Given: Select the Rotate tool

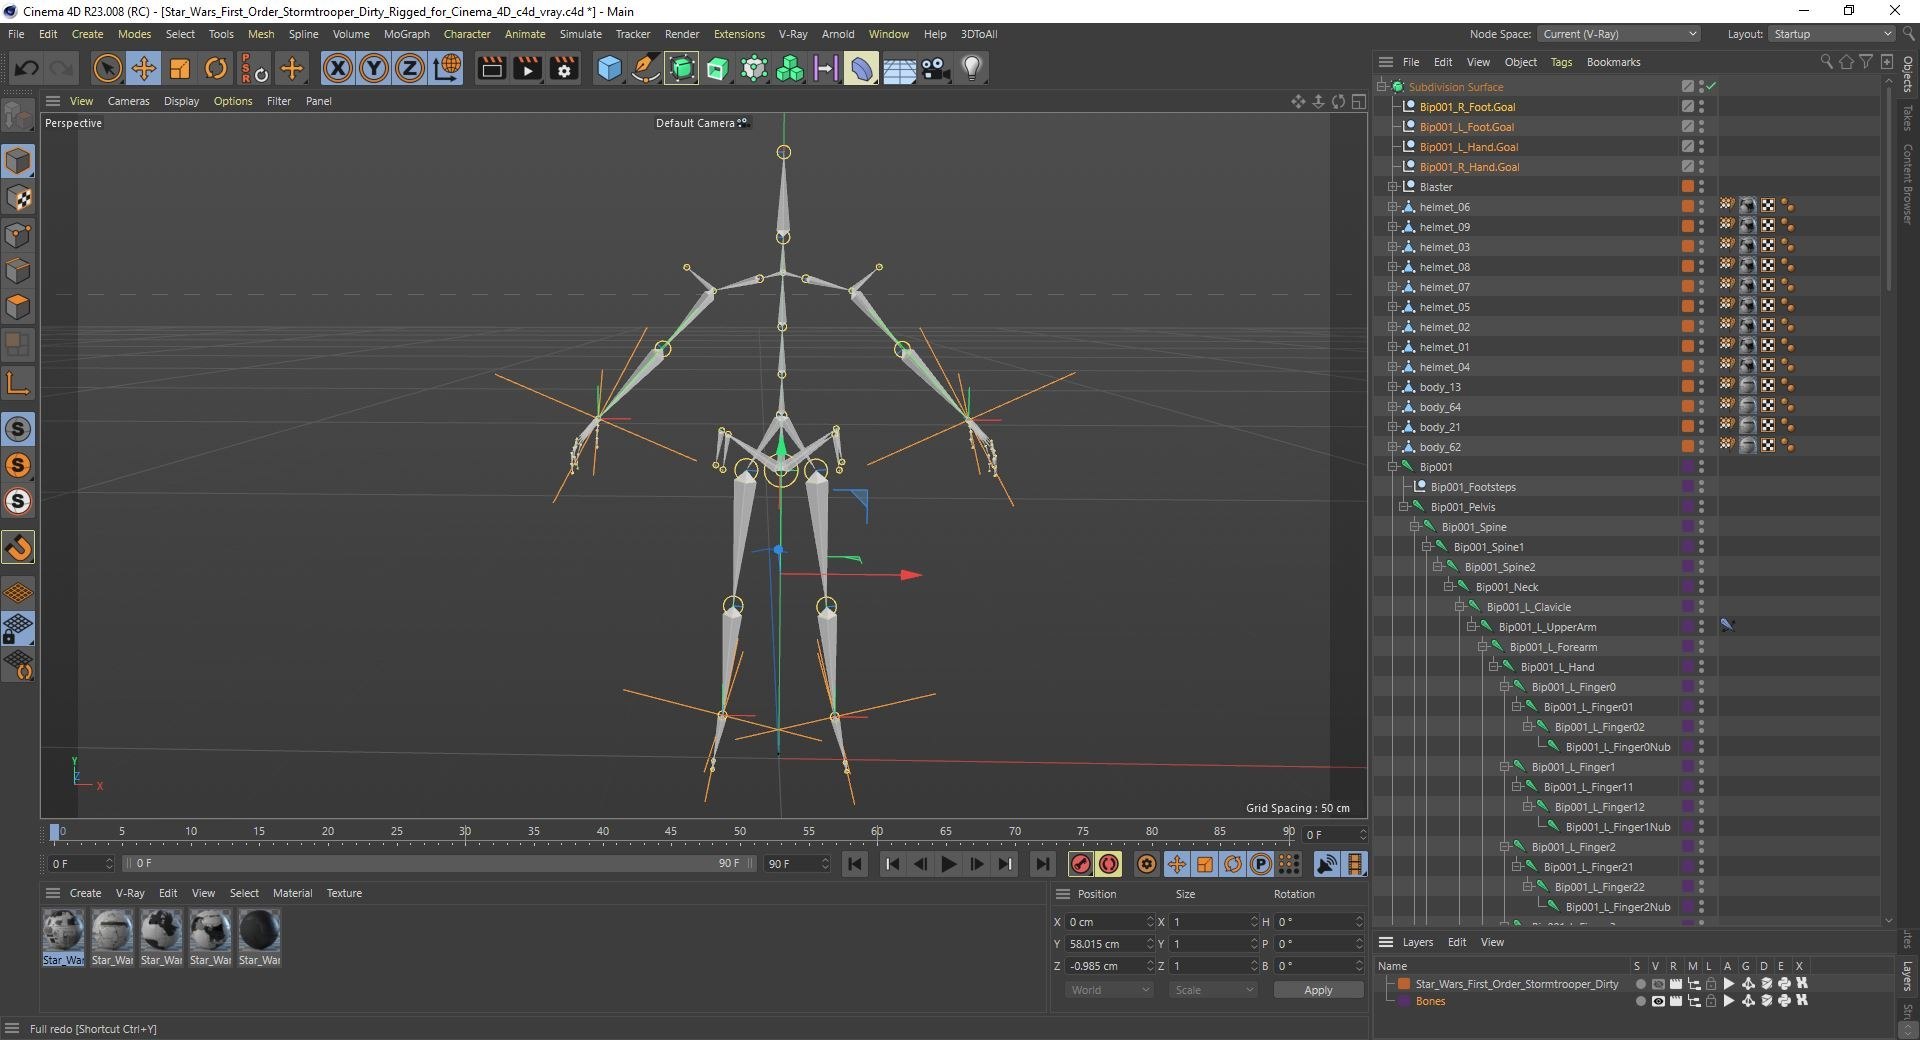Looking at the screenshot, I should coord(216,69).
